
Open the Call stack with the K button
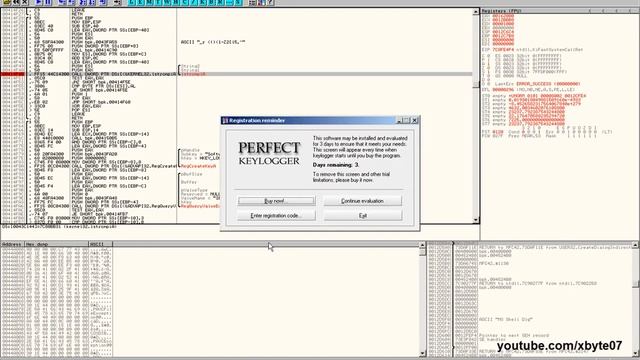click(x=202, y=2)
